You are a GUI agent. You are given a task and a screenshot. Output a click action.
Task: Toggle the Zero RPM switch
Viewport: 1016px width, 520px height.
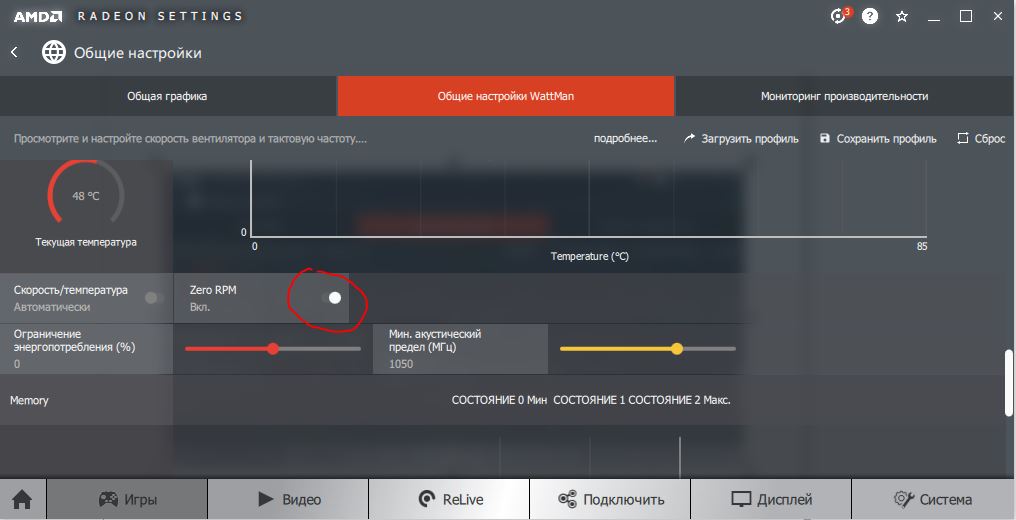tap(330, 298)
